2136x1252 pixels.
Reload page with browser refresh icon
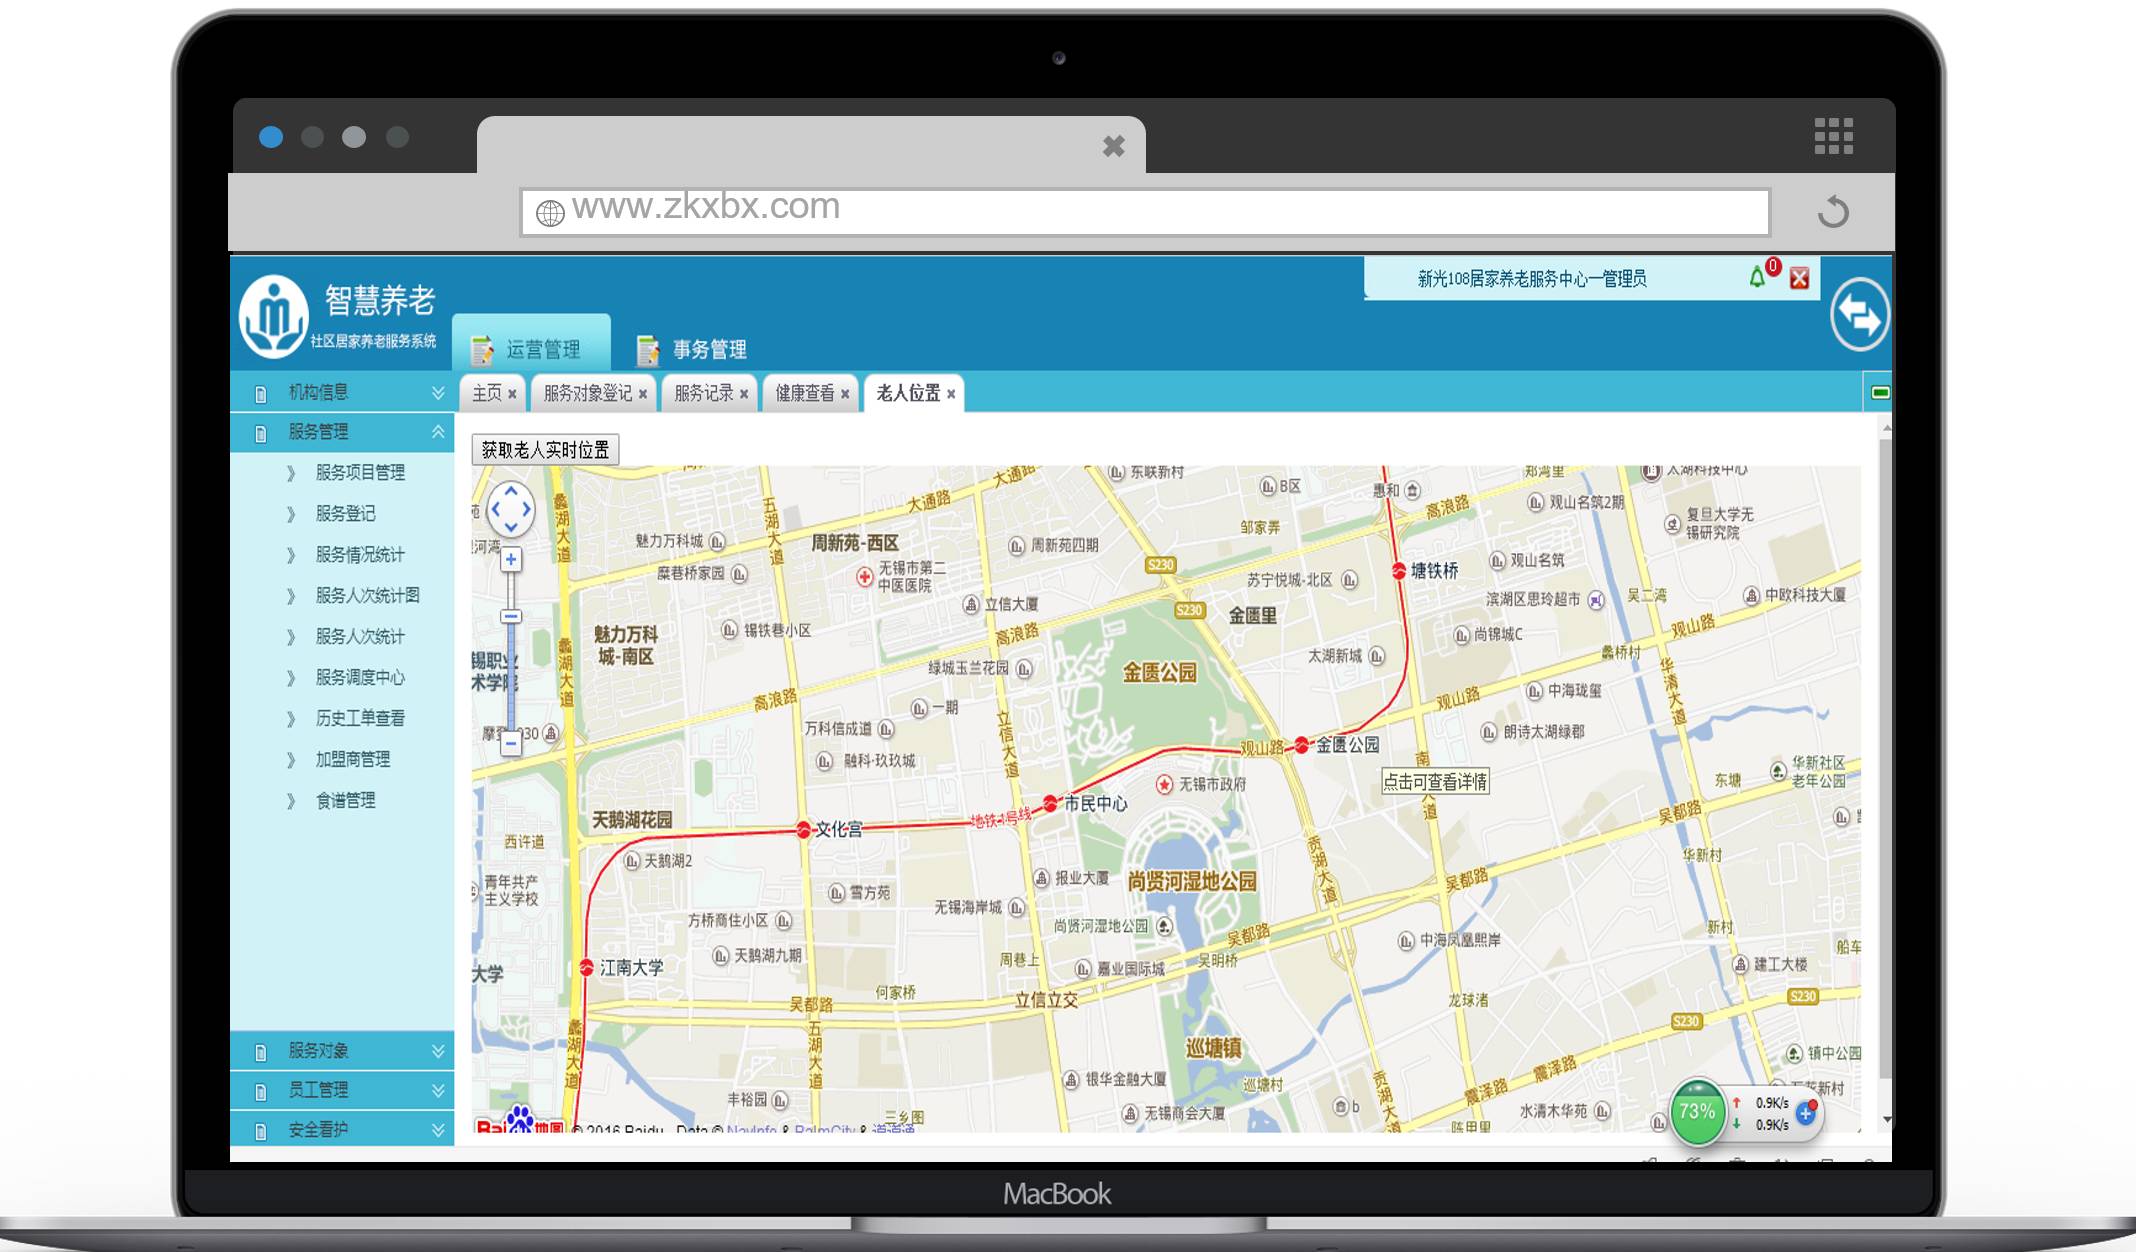click(1833, 212)
